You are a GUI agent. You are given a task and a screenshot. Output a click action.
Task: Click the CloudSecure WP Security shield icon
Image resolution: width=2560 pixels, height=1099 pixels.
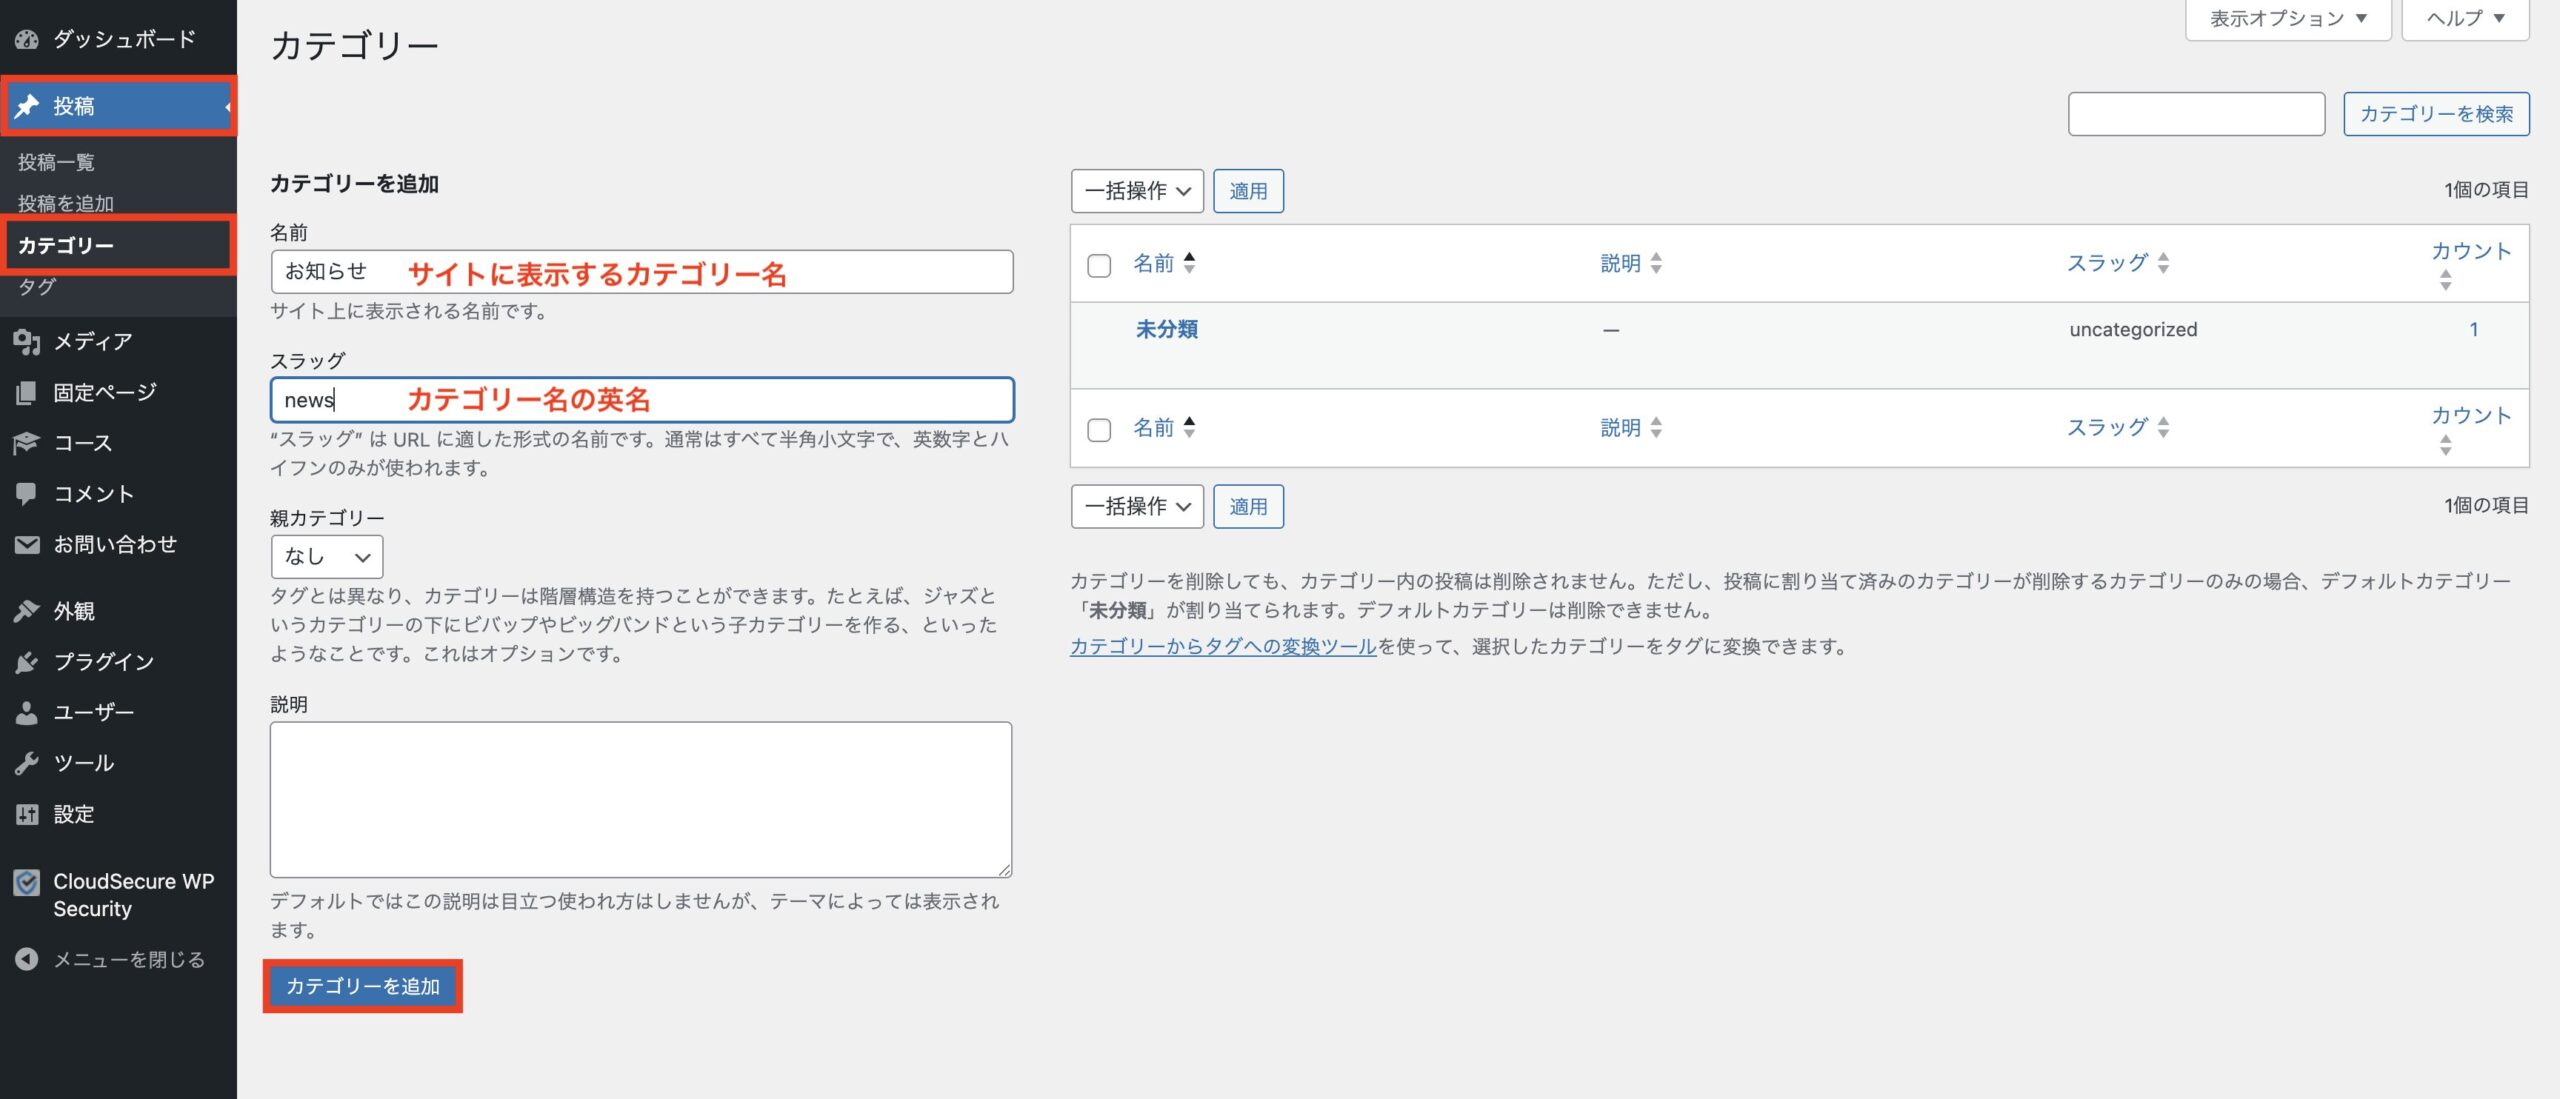[27, 883]
